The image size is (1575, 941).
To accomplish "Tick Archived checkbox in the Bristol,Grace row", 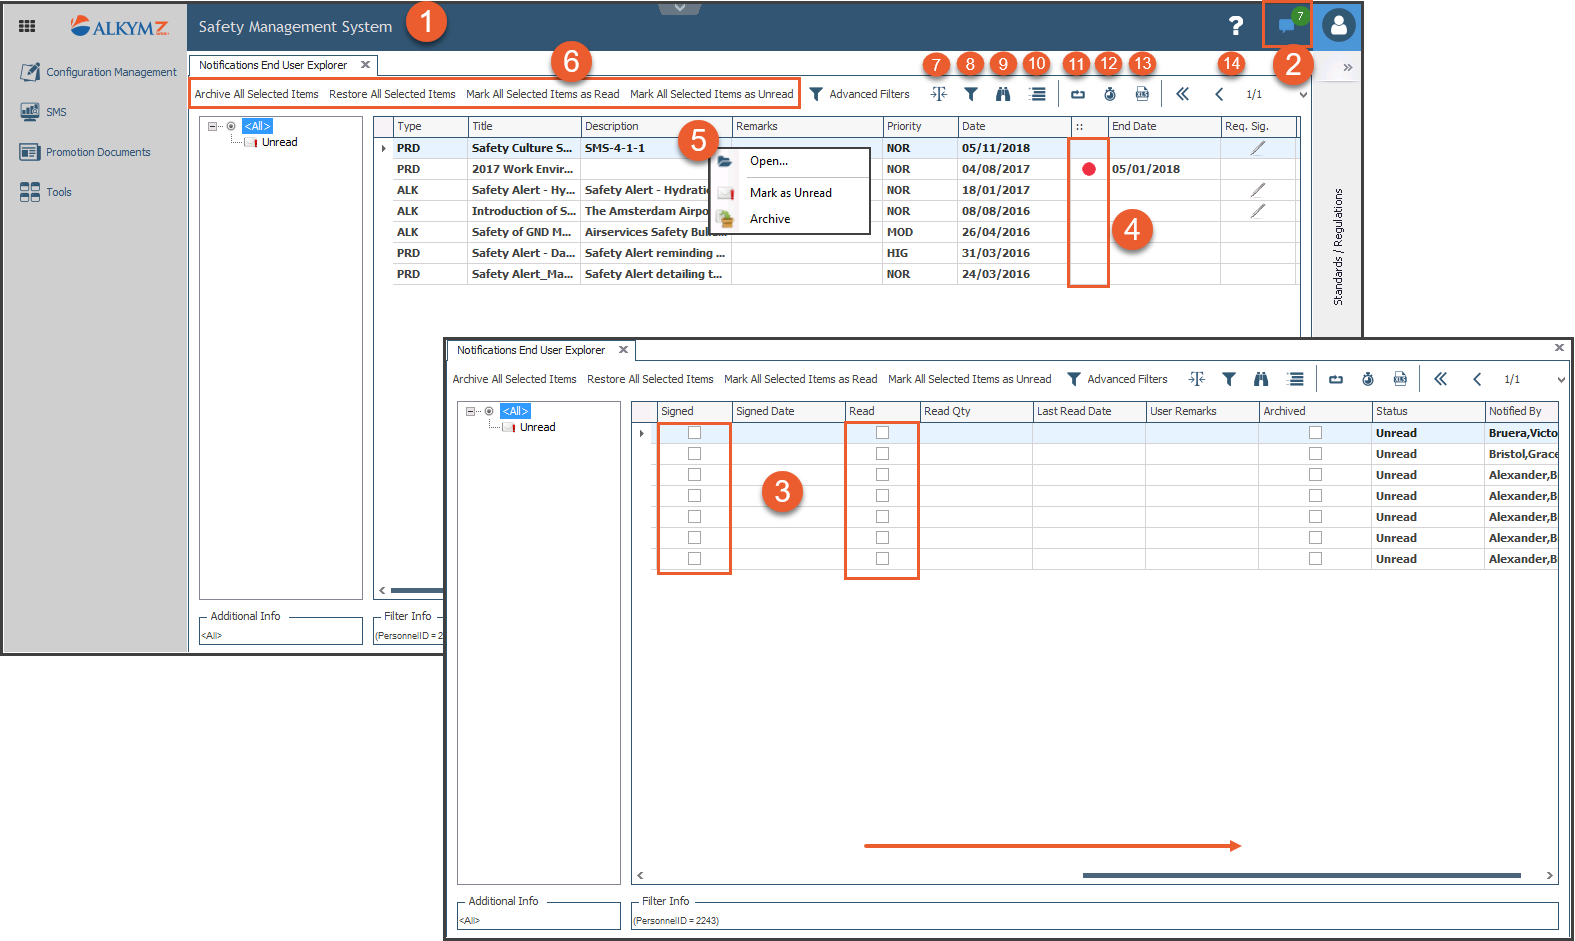I will 1315,454.
